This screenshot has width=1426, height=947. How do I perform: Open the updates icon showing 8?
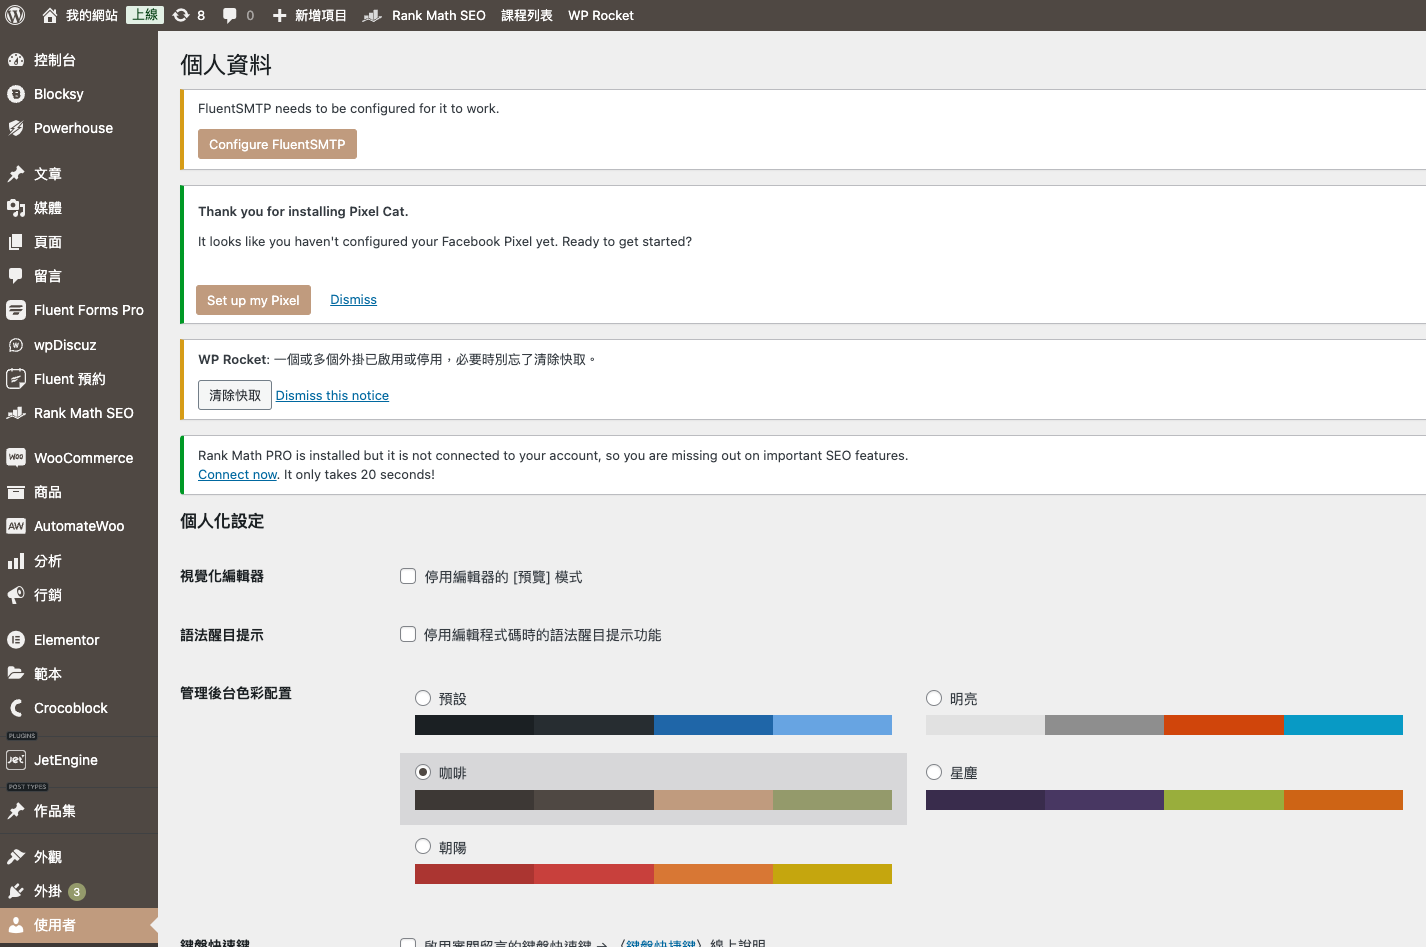[181, 15]
